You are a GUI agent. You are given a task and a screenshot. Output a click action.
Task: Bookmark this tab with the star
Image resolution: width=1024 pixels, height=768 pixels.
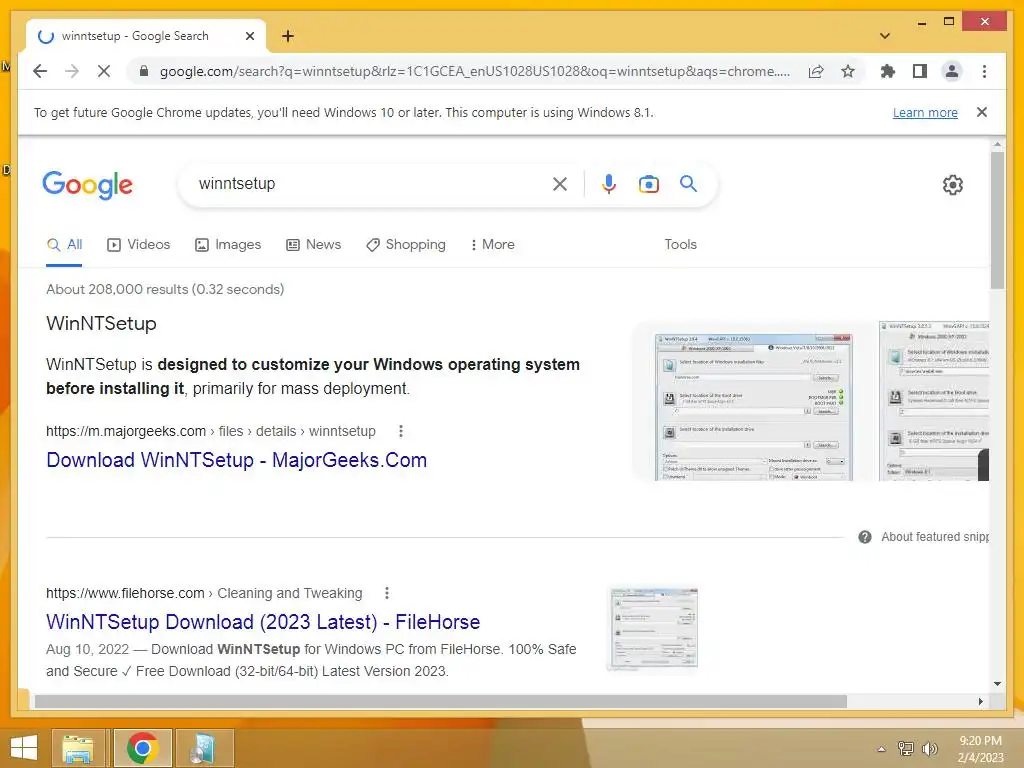pyautogui.click(x=848, y=71)
